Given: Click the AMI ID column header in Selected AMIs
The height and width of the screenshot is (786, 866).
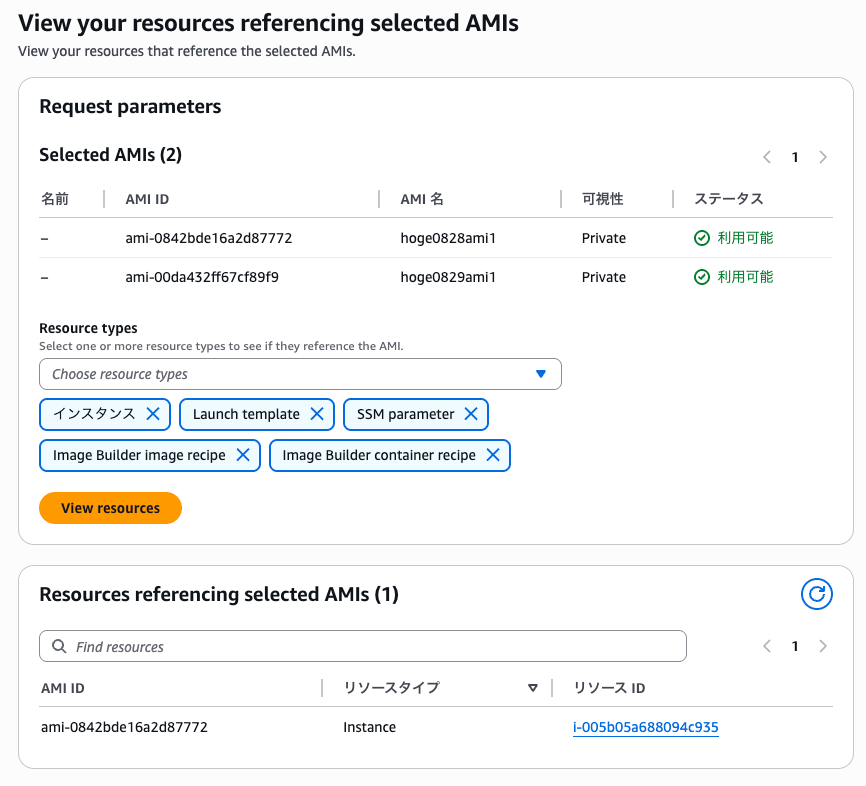Looking at the screenshot, I should [147, 199].
